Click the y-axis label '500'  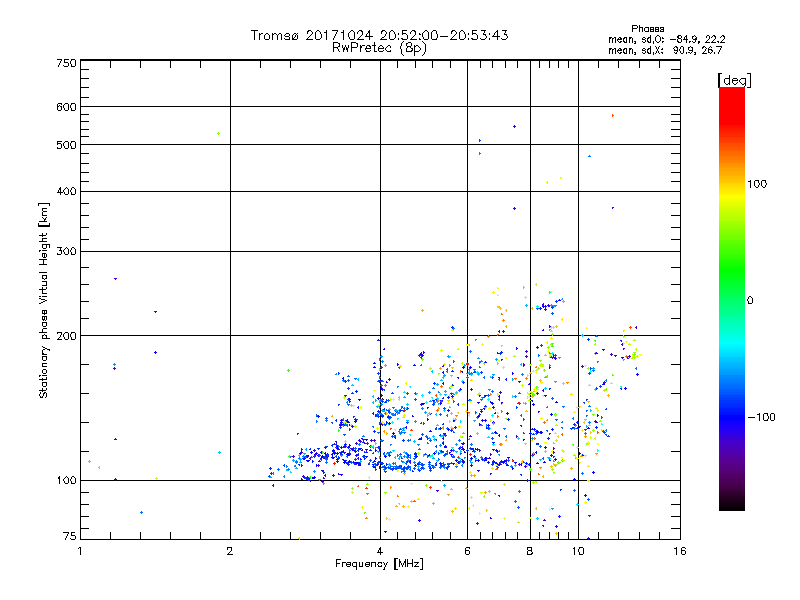click(66, 145)
